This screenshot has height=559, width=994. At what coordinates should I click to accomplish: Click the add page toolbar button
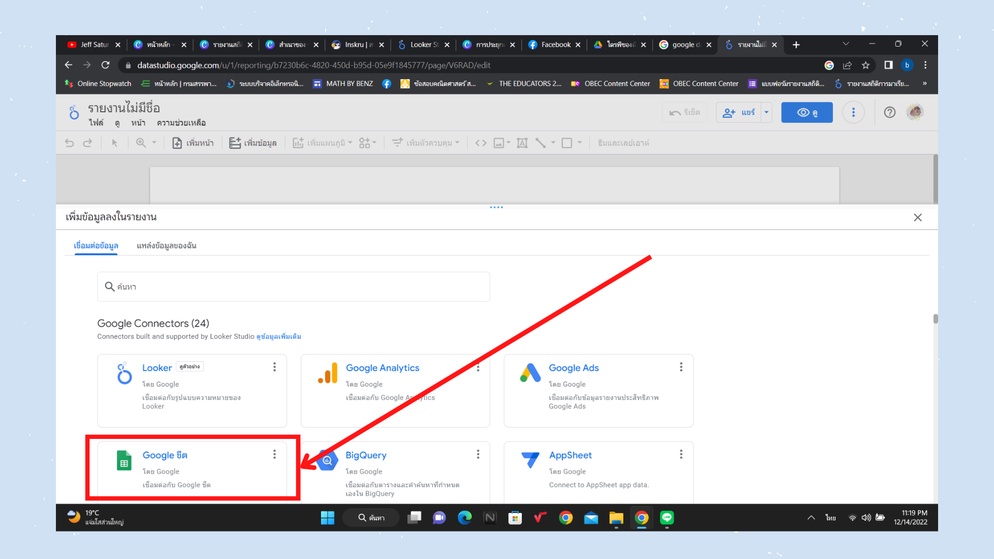click(193, 143)
